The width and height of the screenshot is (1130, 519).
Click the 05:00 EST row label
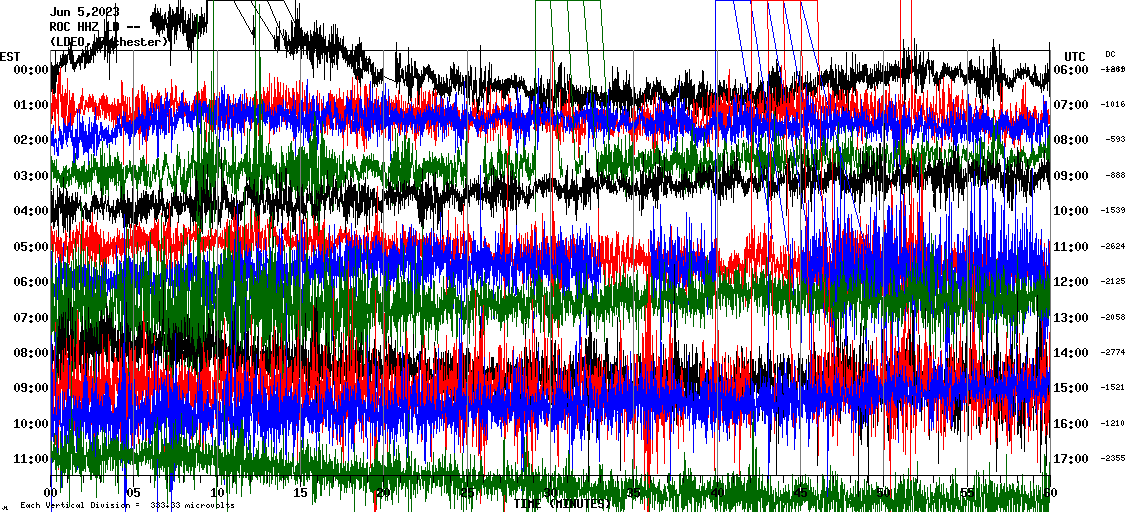coord(29,246)
